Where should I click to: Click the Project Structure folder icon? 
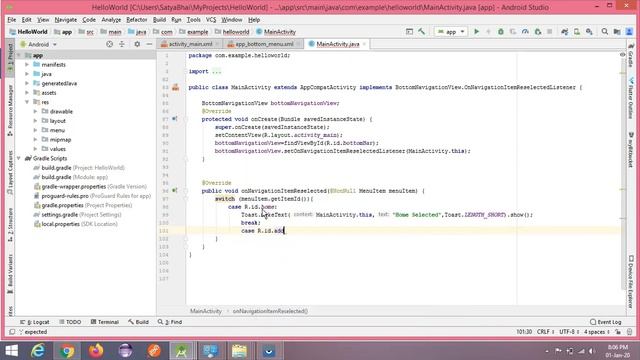[617, 31]
